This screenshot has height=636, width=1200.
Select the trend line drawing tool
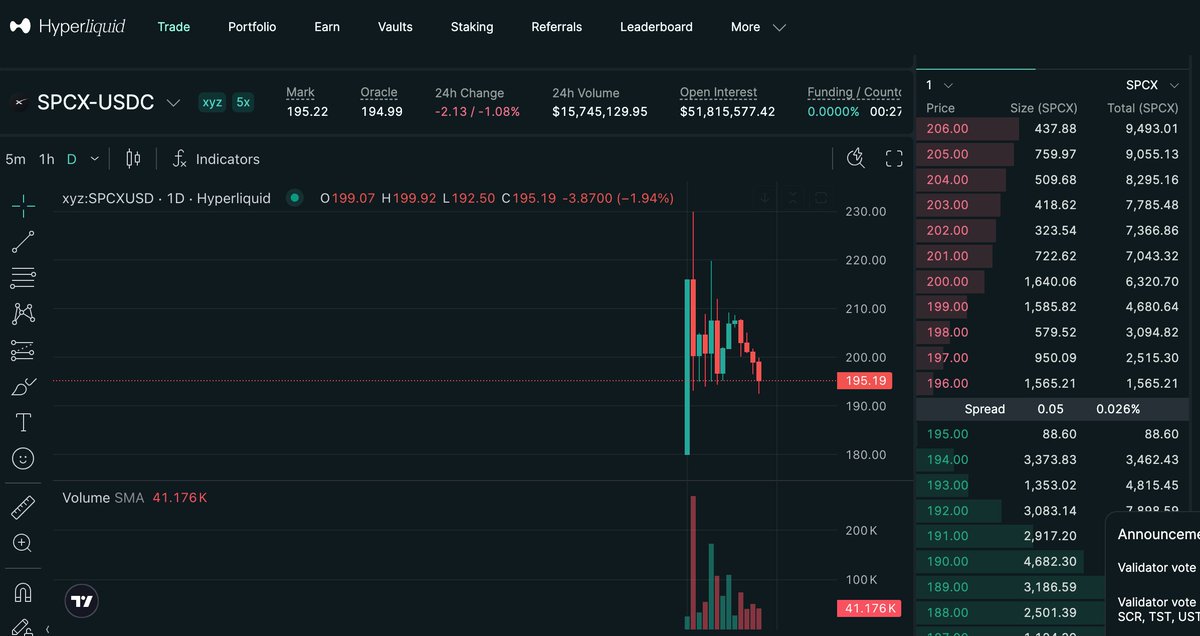click(23, 242)
